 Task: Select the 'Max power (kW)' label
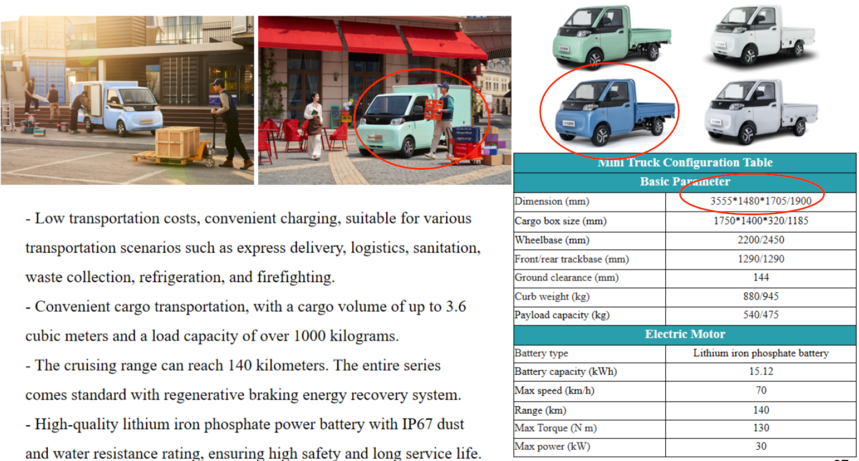[552, 447]
